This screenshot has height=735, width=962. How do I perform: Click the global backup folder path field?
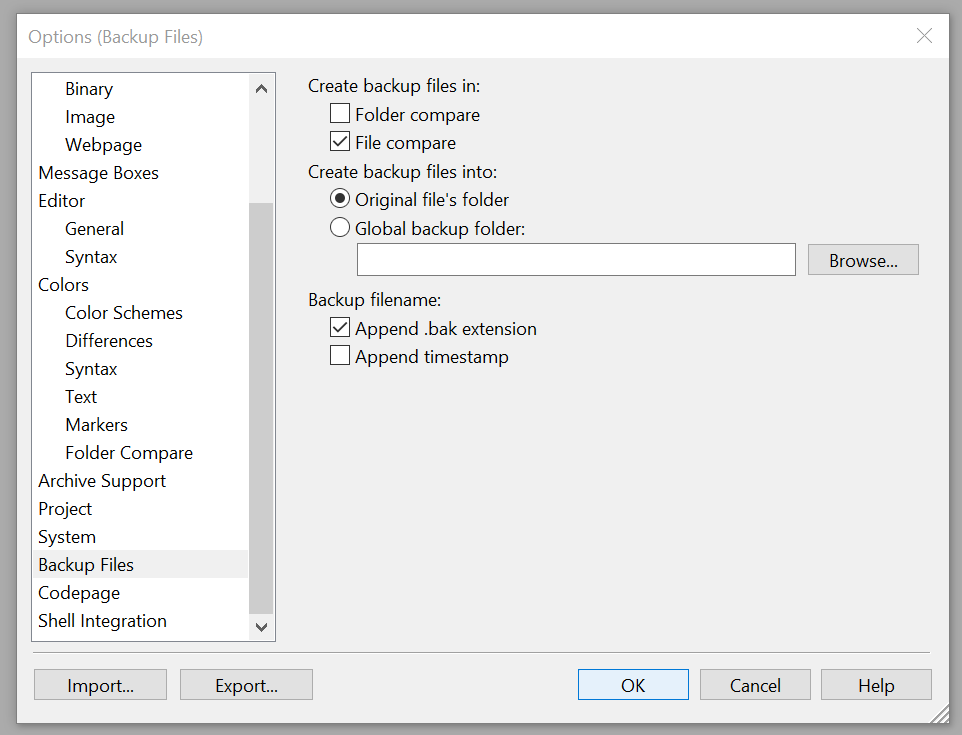[x=576, y=260]
